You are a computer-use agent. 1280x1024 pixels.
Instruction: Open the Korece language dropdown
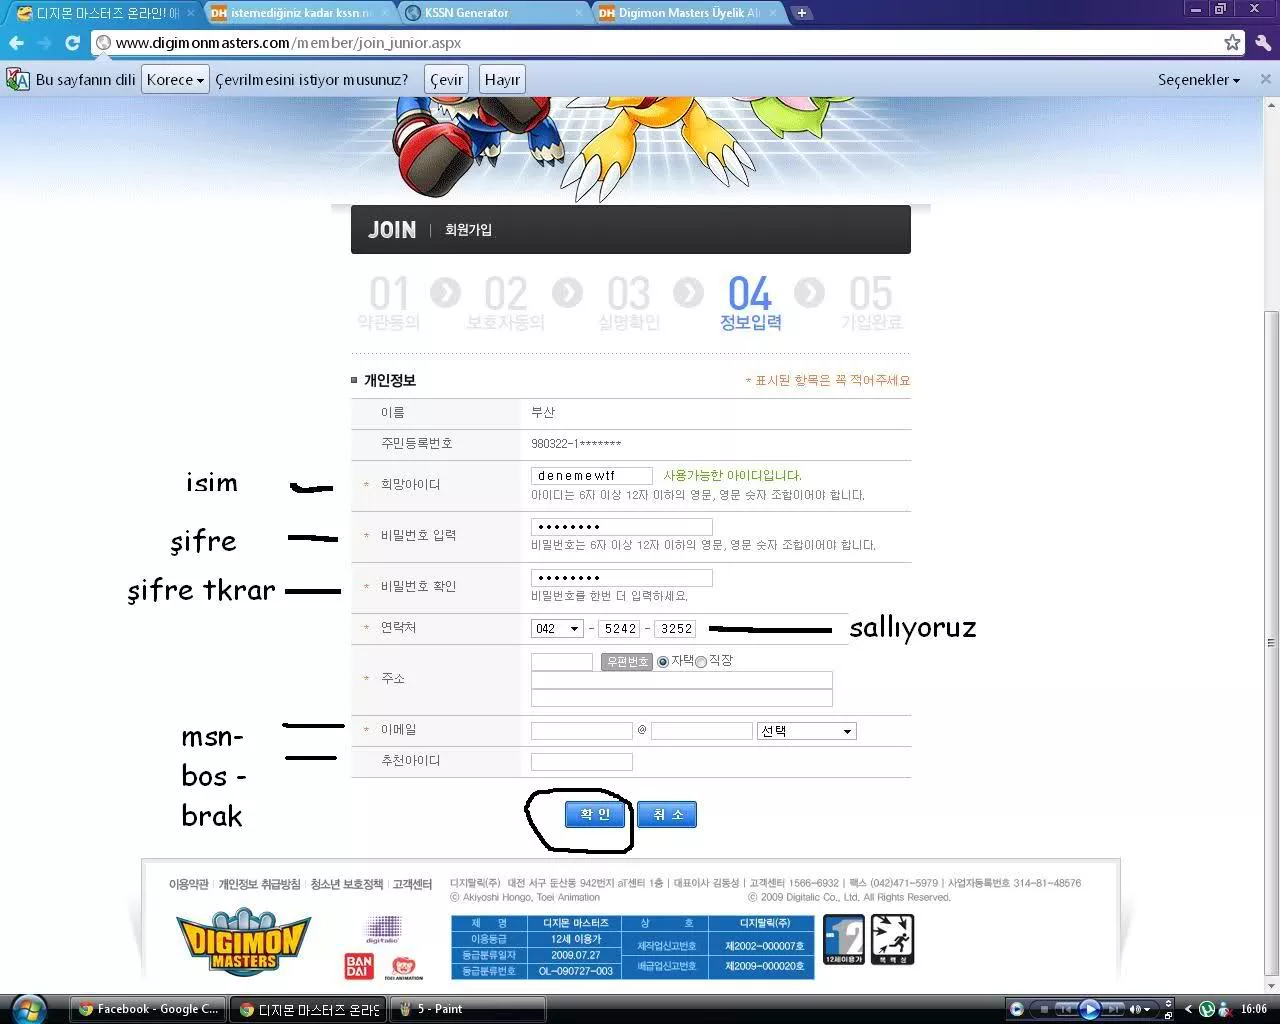coord(175,79)
